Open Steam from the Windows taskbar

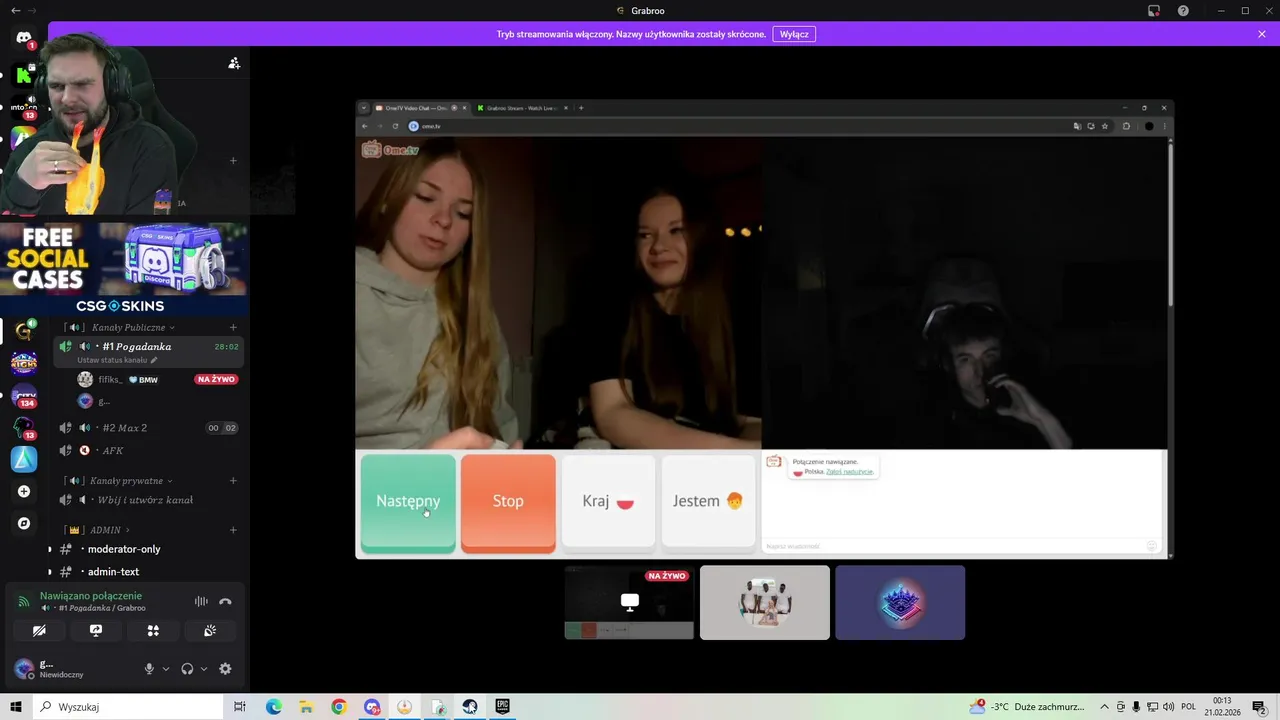(470, 707)
